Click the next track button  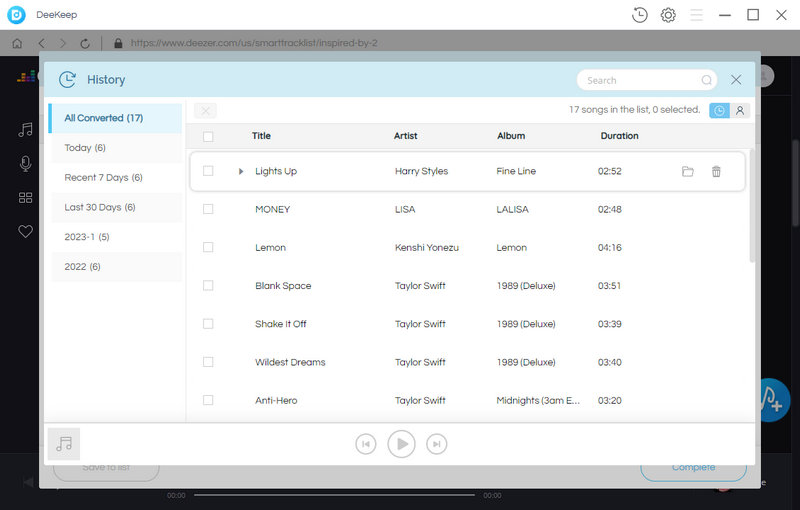[x=437, y=444]
